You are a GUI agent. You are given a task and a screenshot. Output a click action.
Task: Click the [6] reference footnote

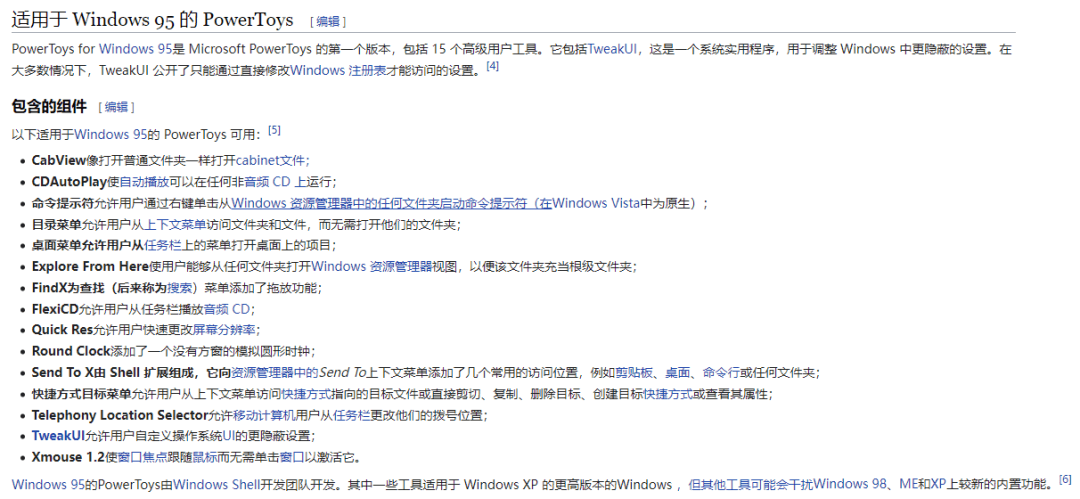(1066, 478)
